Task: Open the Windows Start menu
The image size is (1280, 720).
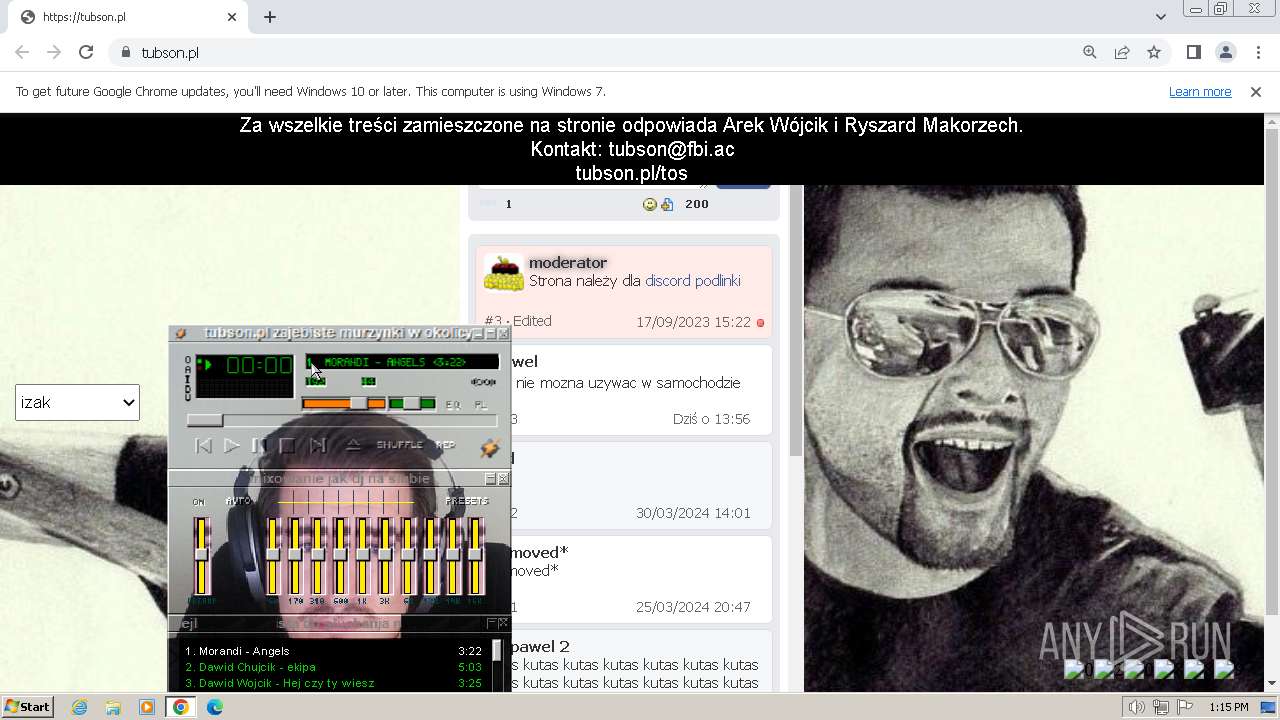Action: pos(27,707)
